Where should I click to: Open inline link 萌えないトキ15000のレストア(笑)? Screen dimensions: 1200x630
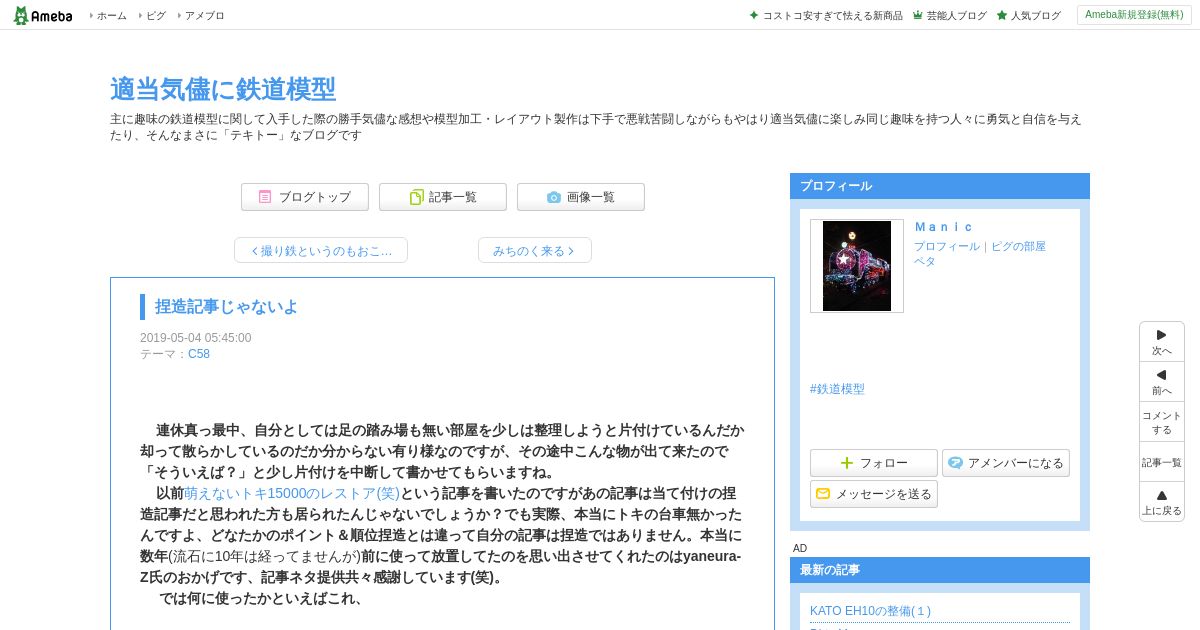[x=292, y=493]
